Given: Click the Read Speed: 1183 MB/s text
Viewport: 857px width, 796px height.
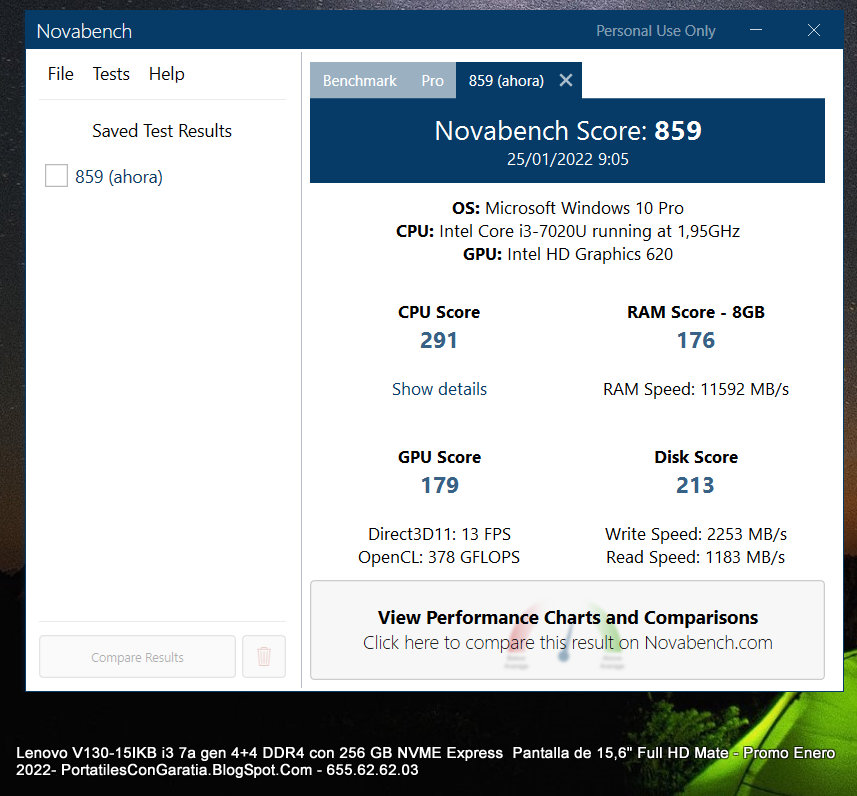Looking at the screenshot, I should pos(695,557).
